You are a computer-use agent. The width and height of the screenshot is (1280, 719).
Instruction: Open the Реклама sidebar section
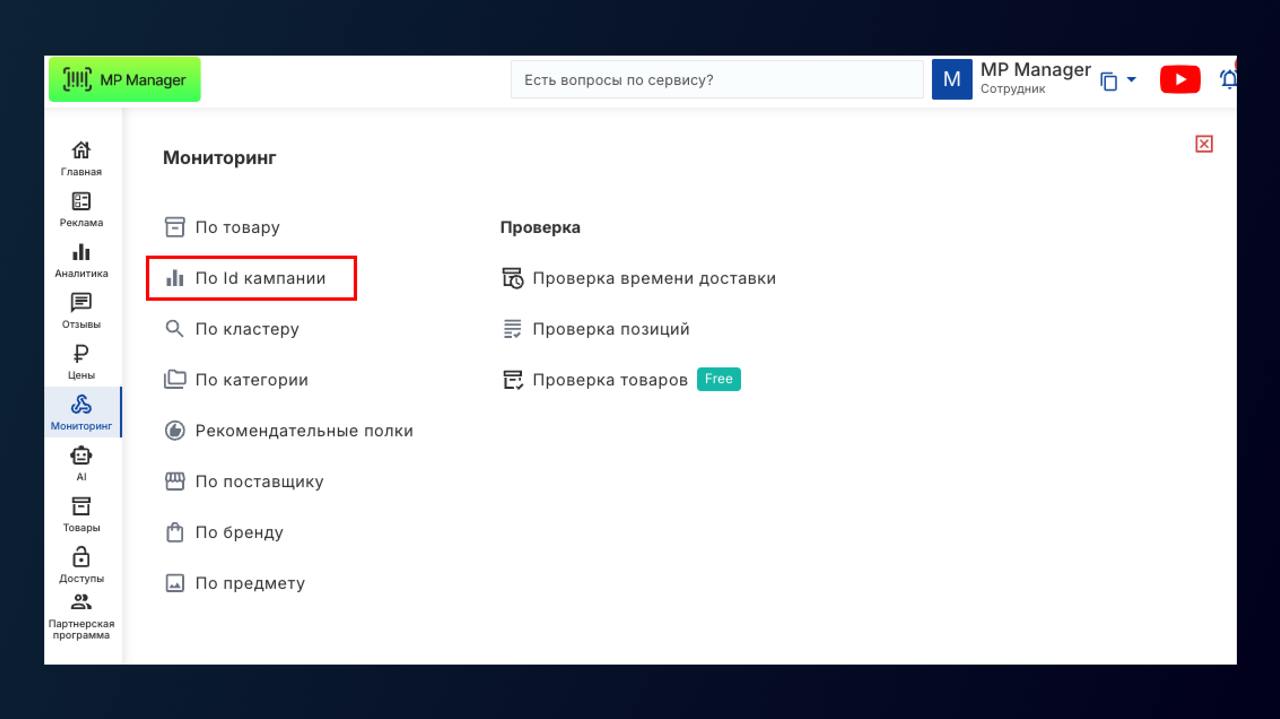point(82,209)
